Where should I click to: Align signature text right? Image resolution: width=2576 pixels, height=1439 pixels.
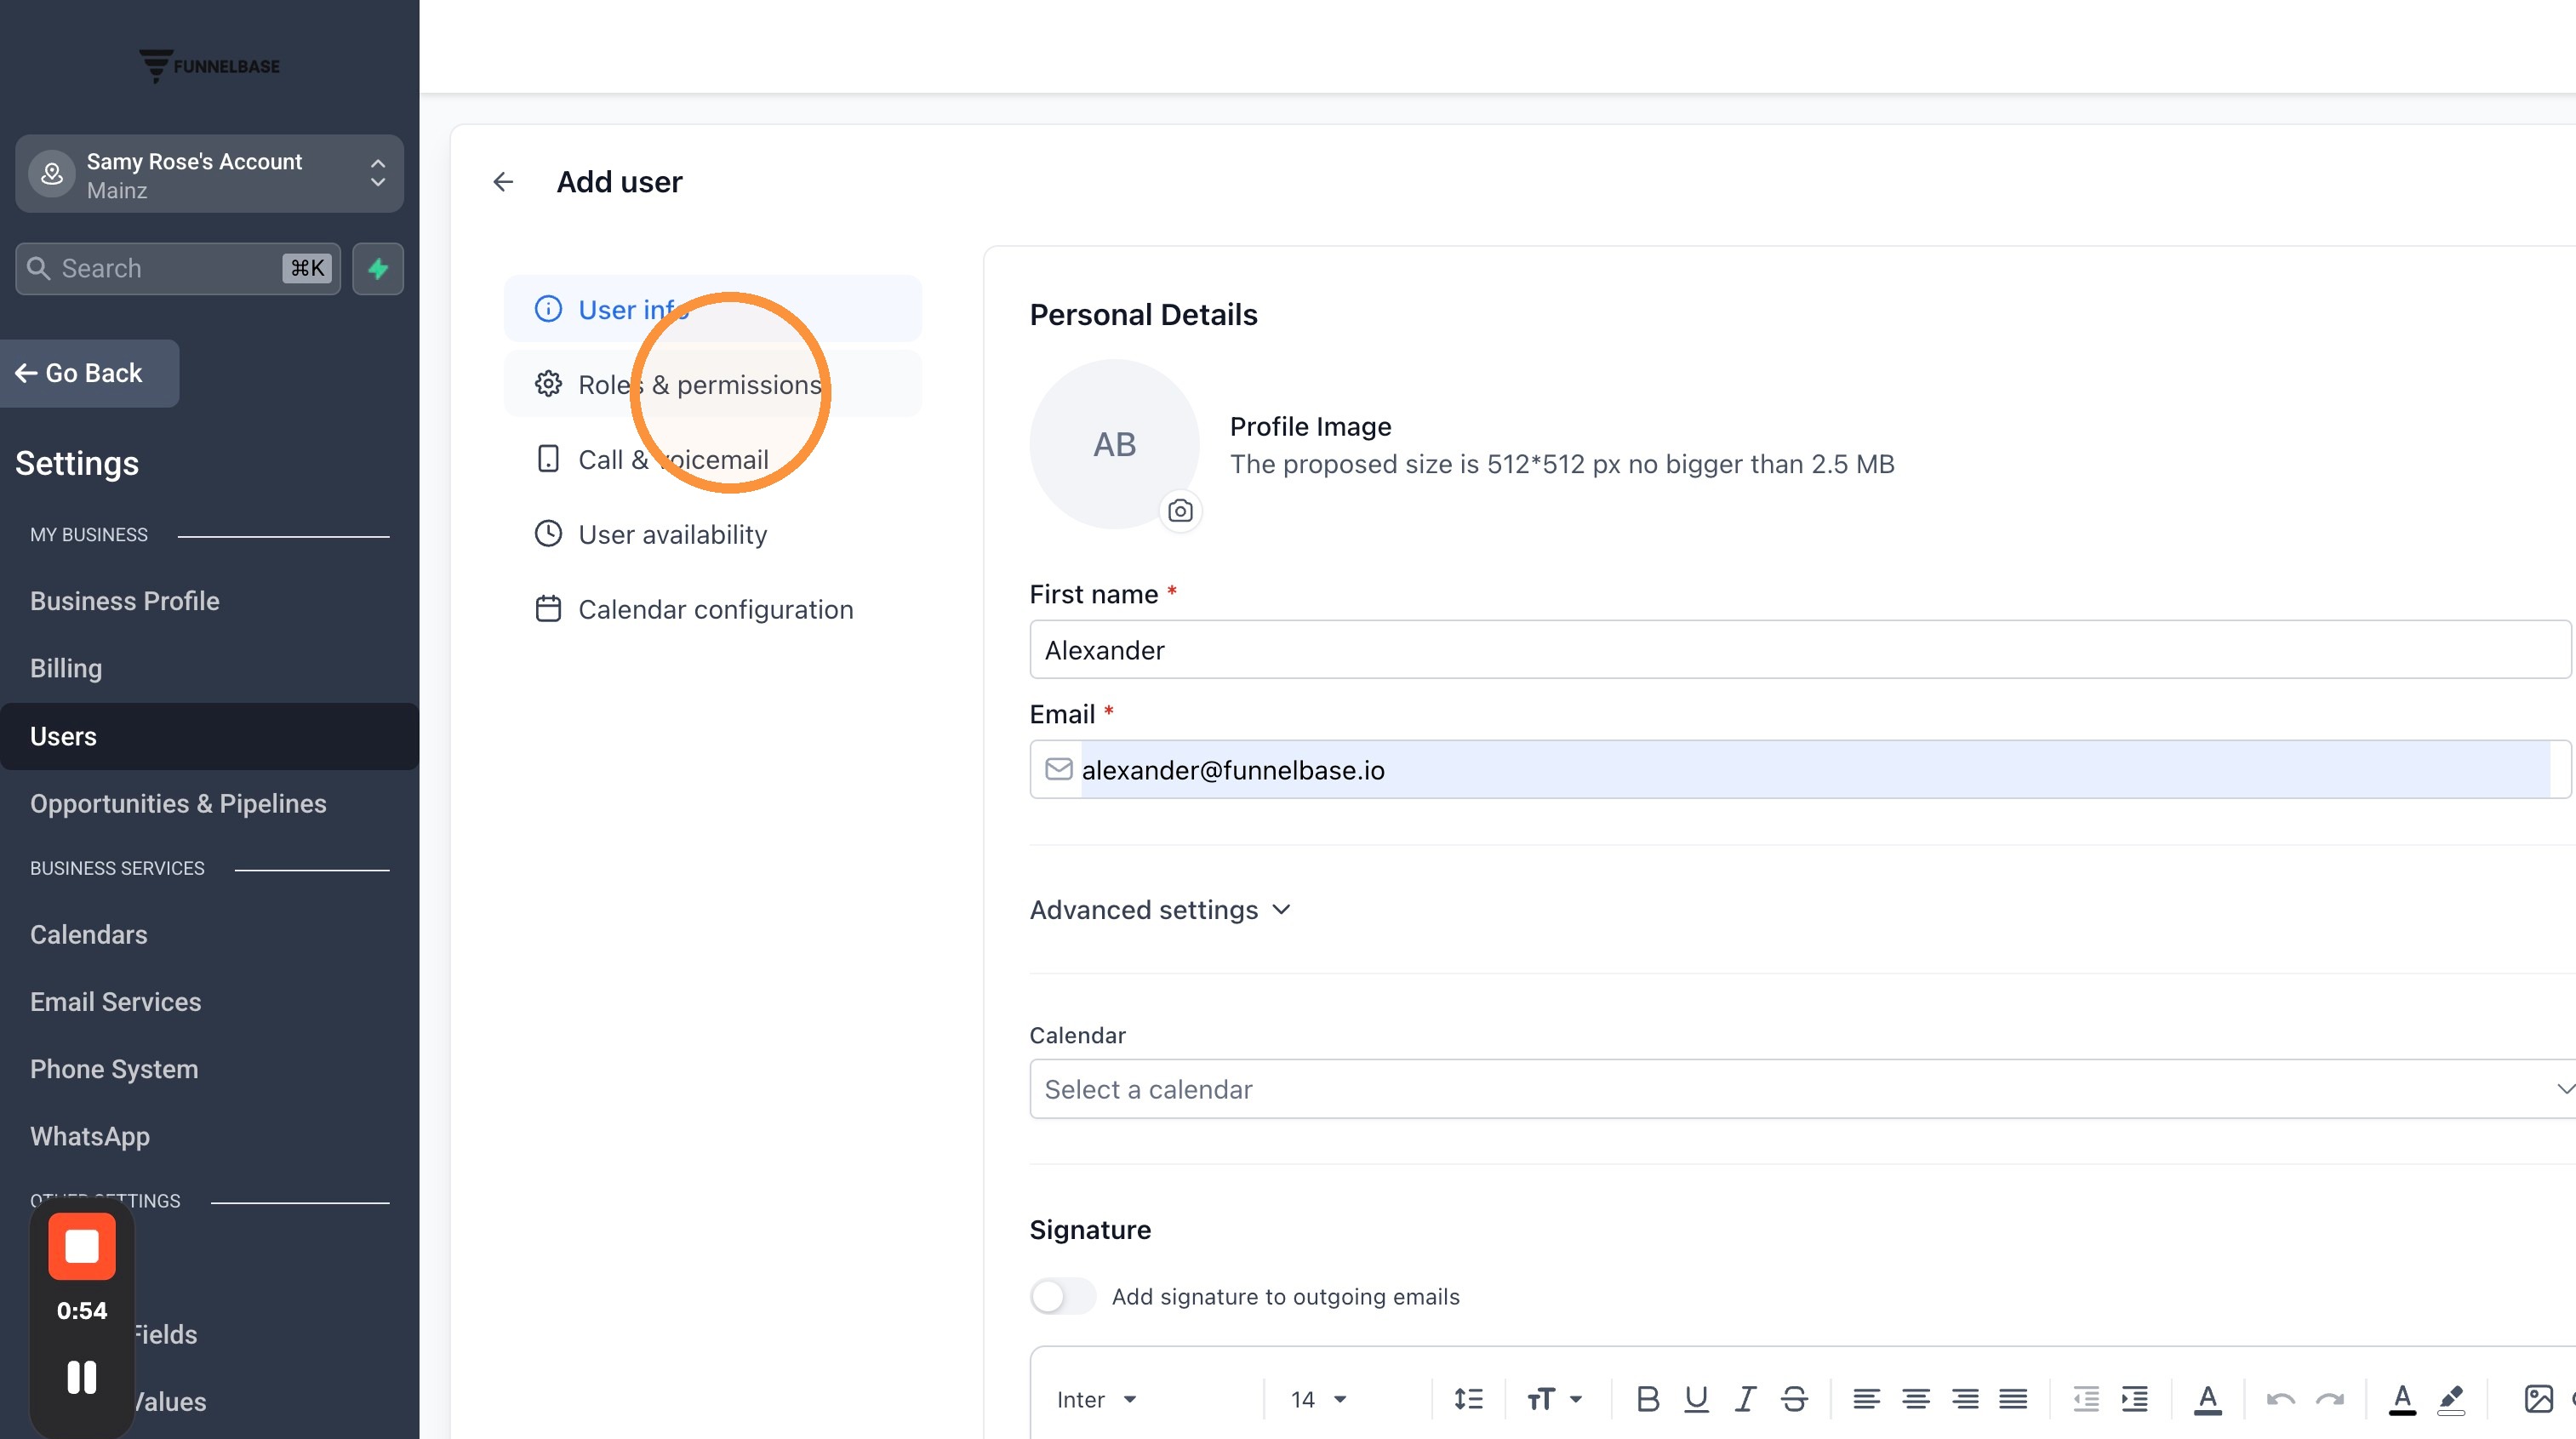[x=1965, y=1399]
